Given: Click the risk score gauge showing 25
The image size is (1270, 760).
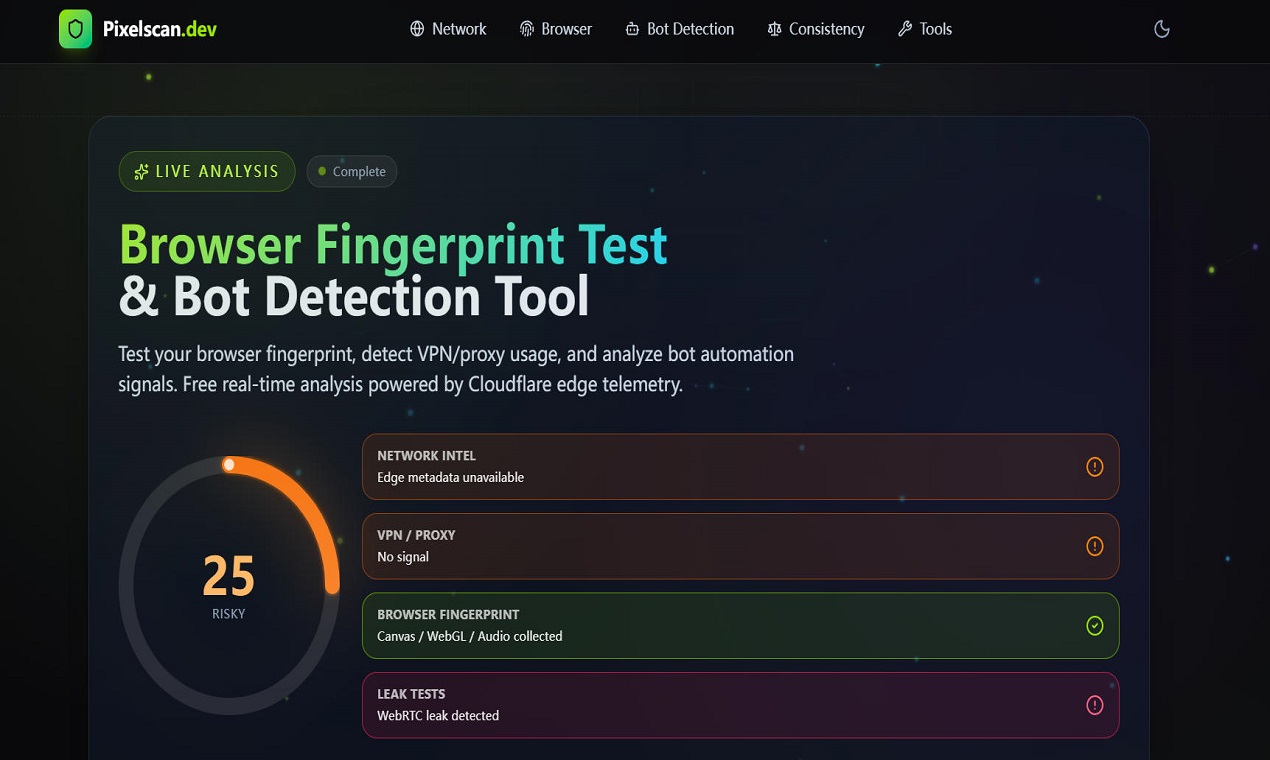Looking at the screenshot, I should (229, 585).
